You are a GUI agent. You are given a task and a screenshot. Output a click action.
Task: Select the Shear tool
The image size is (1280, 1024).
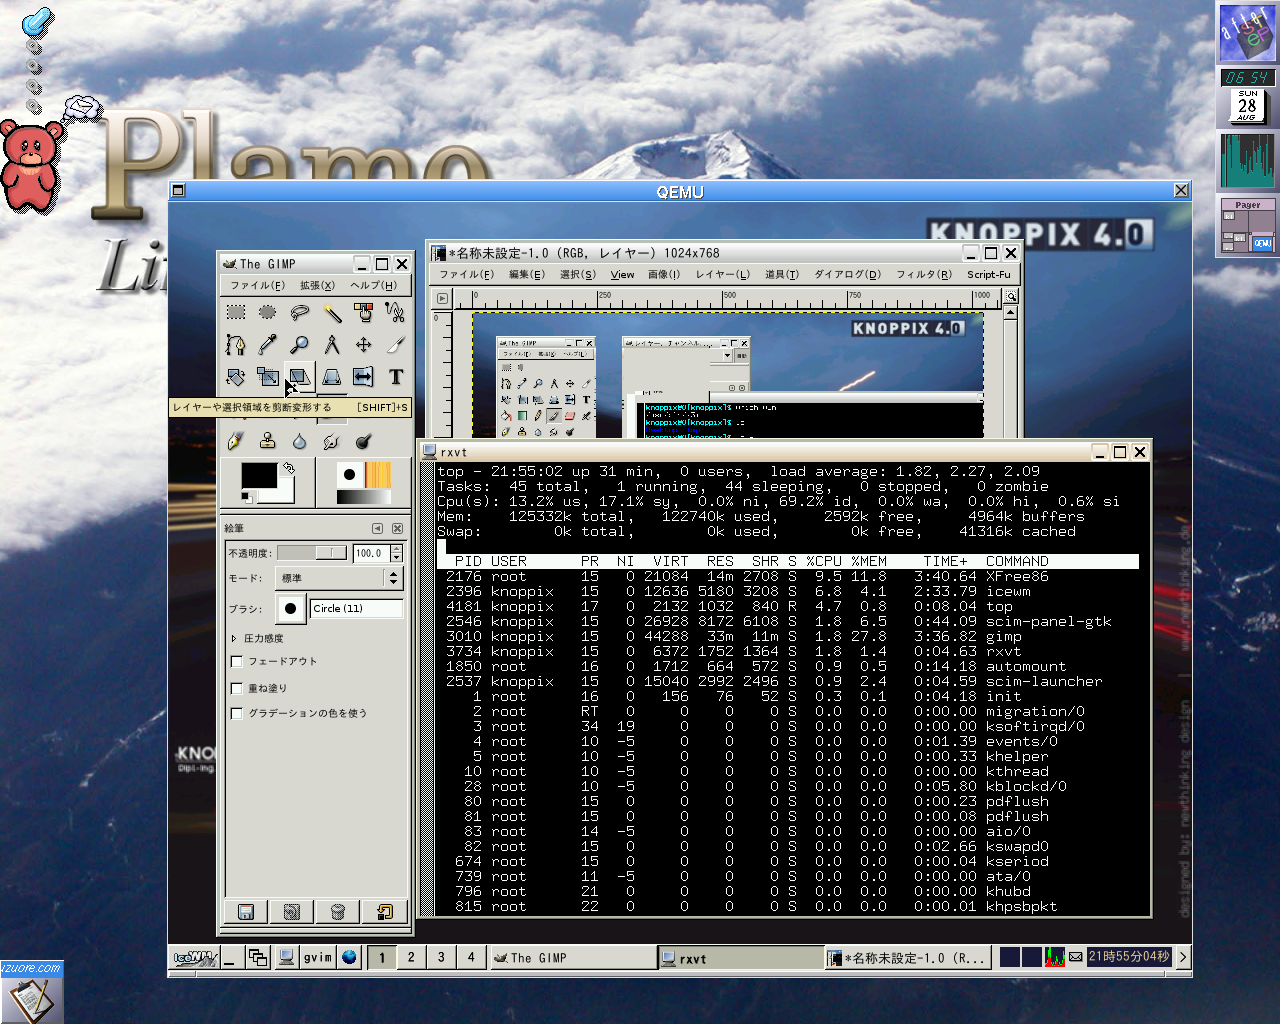pos(300,377)
